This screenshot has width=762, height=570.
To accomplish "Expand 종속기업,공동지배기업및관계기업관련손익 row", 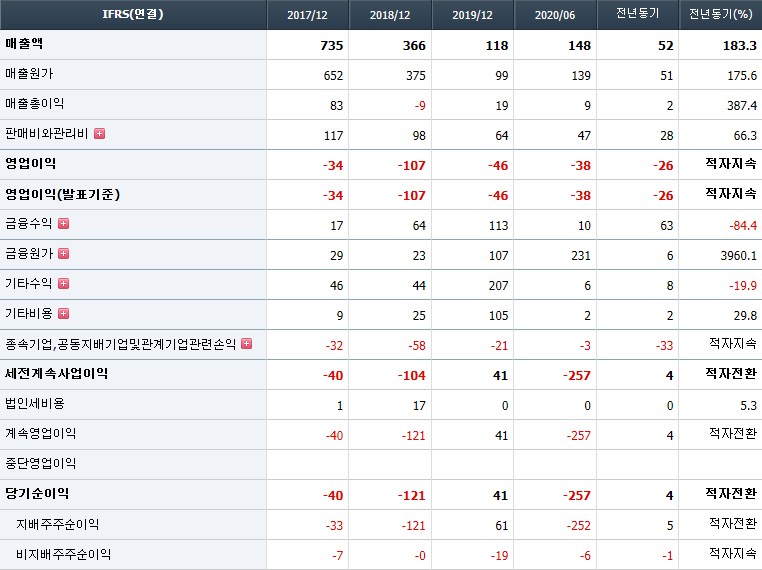I will click(247, 344).
